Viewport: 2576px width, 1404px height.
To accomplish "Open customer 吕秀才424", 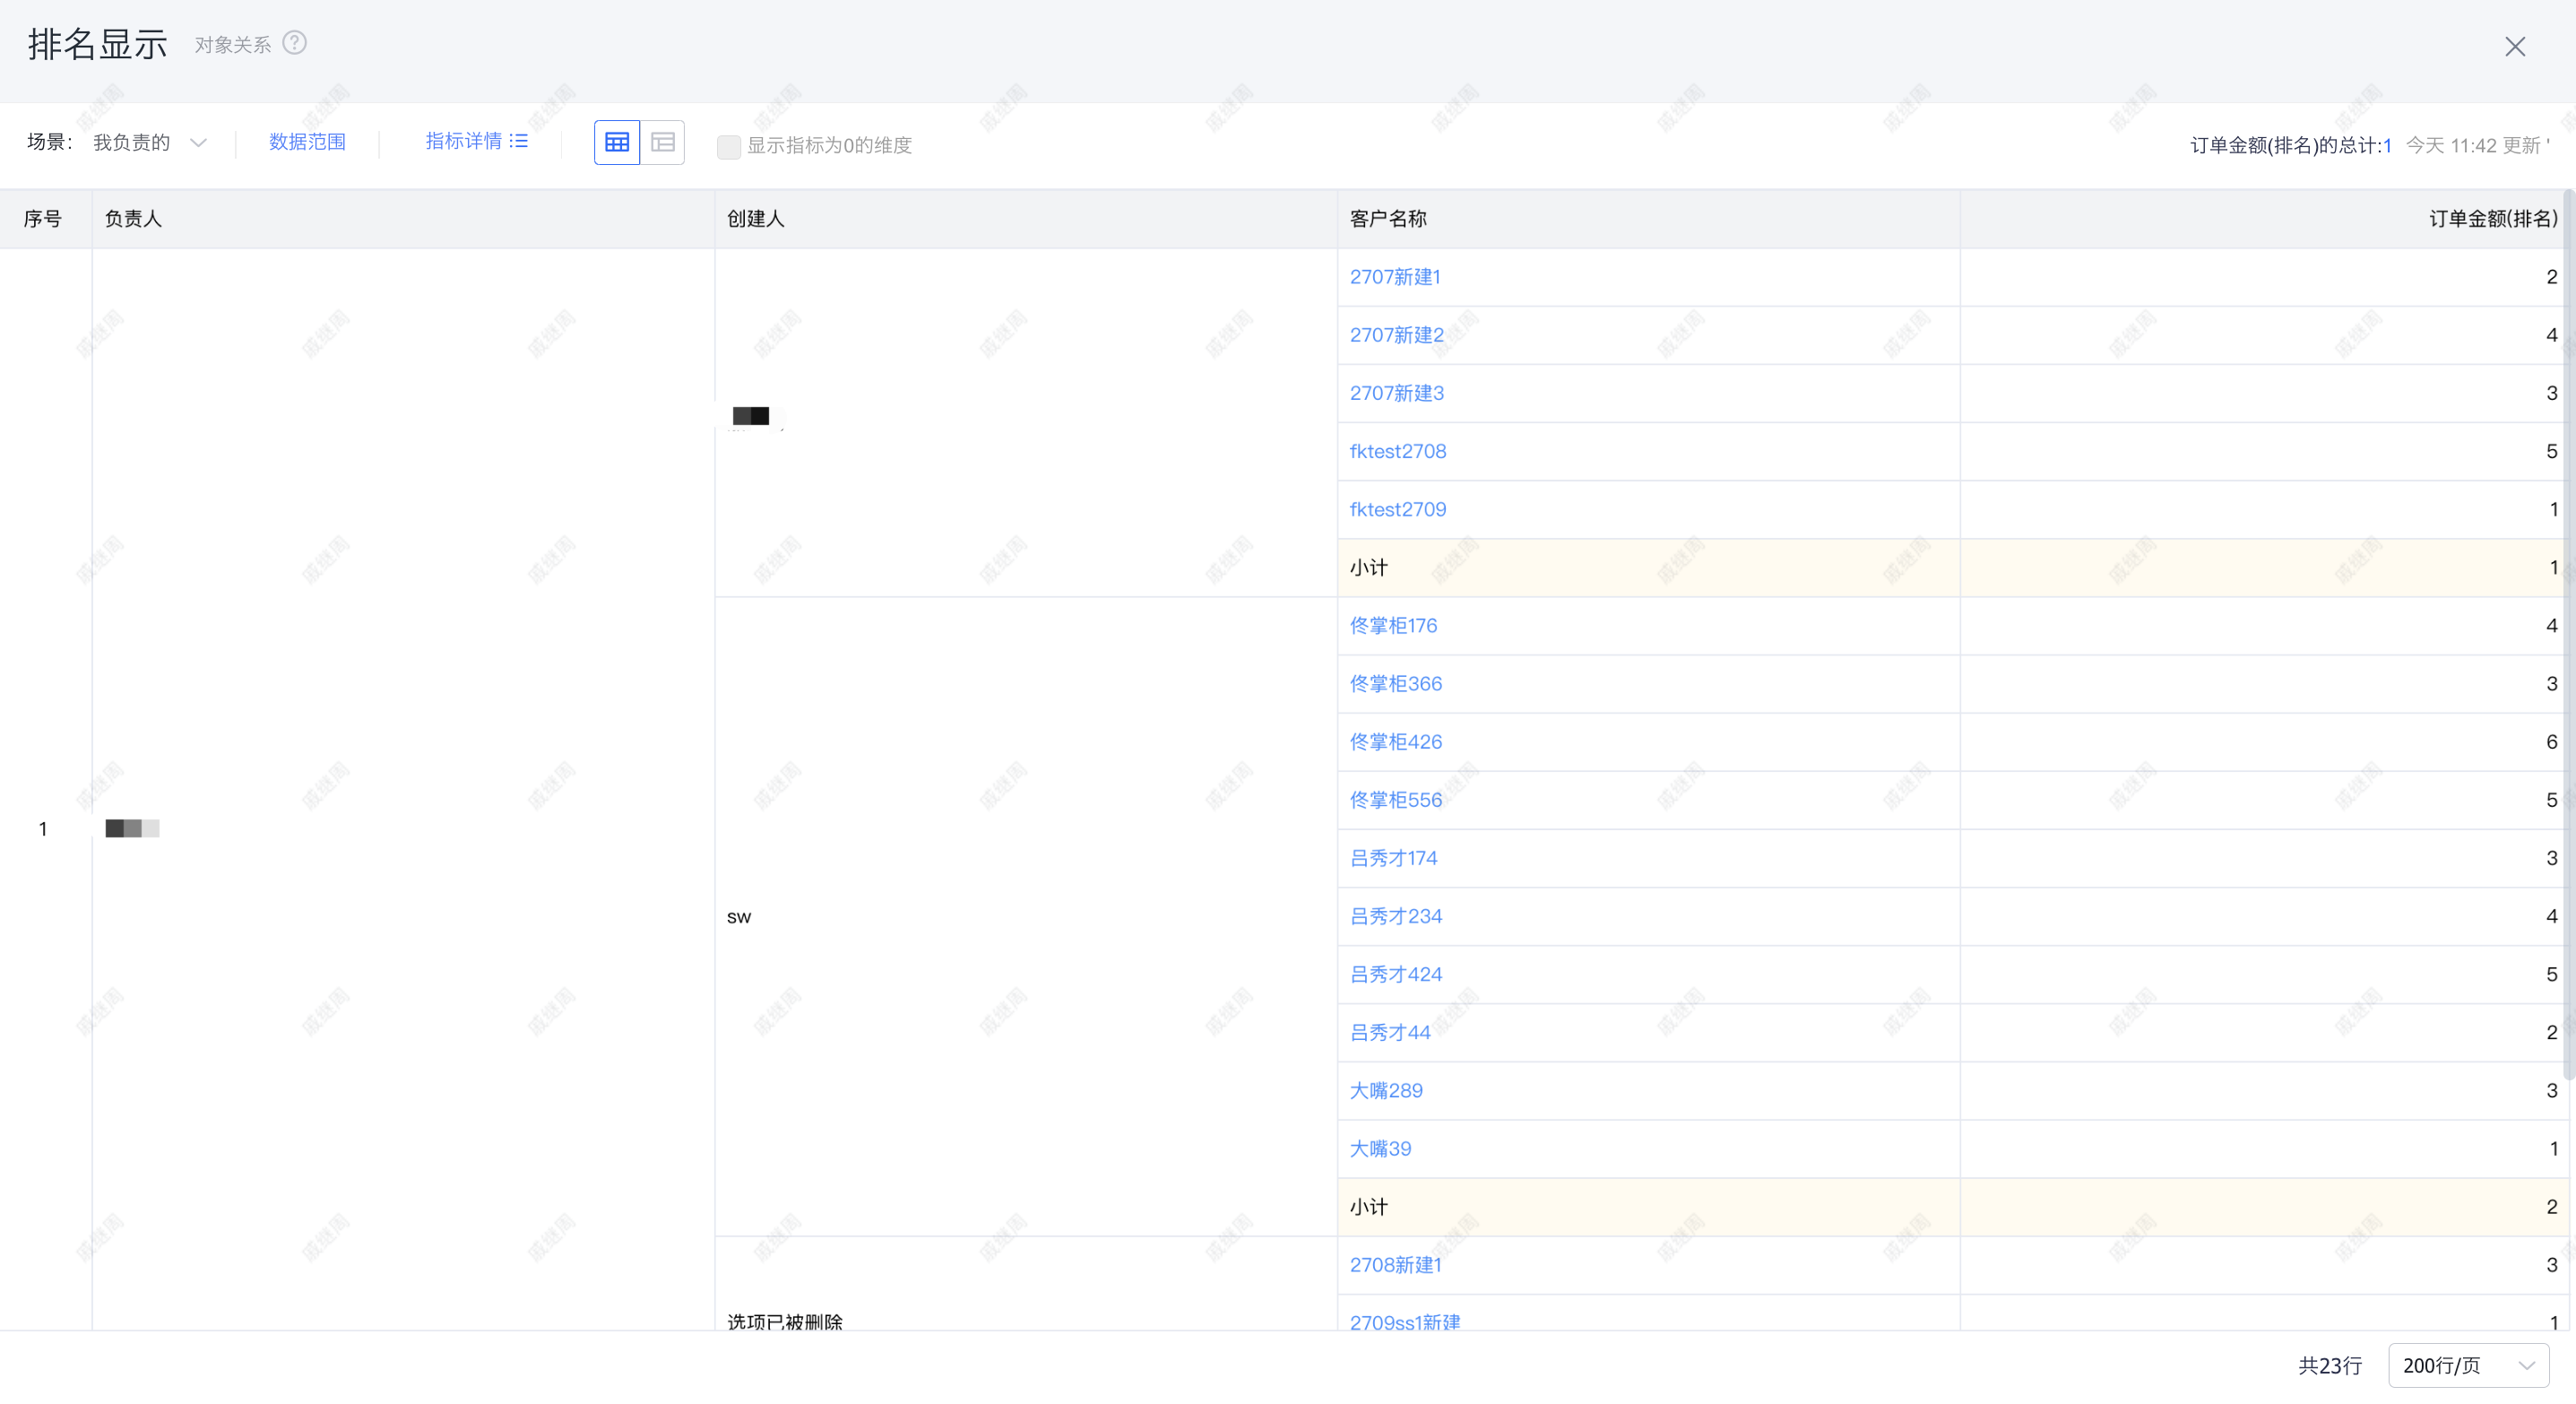I will (x=1395, y=974).
